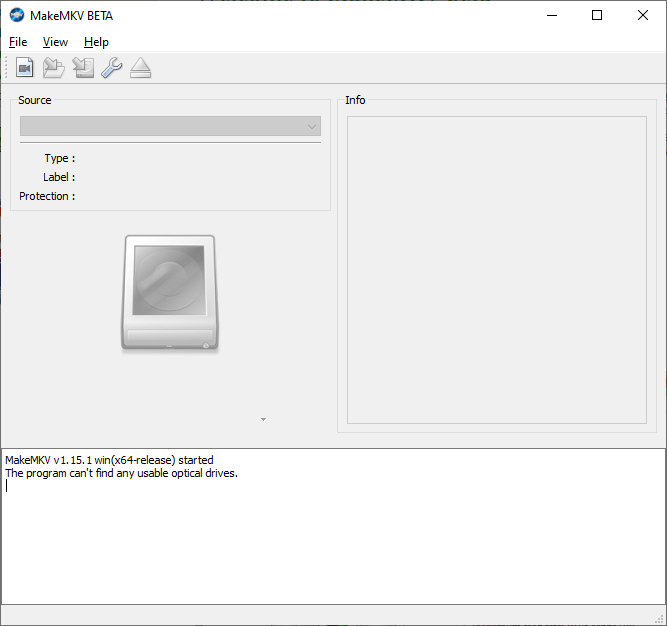
Task: Open the View menu
Action: click(55, 42)
